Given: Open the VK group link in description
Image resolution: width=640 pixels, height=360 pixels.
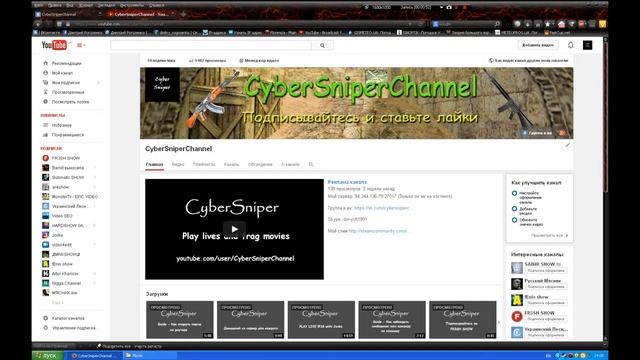Looking at the screenshot, I should coord(382,208).
